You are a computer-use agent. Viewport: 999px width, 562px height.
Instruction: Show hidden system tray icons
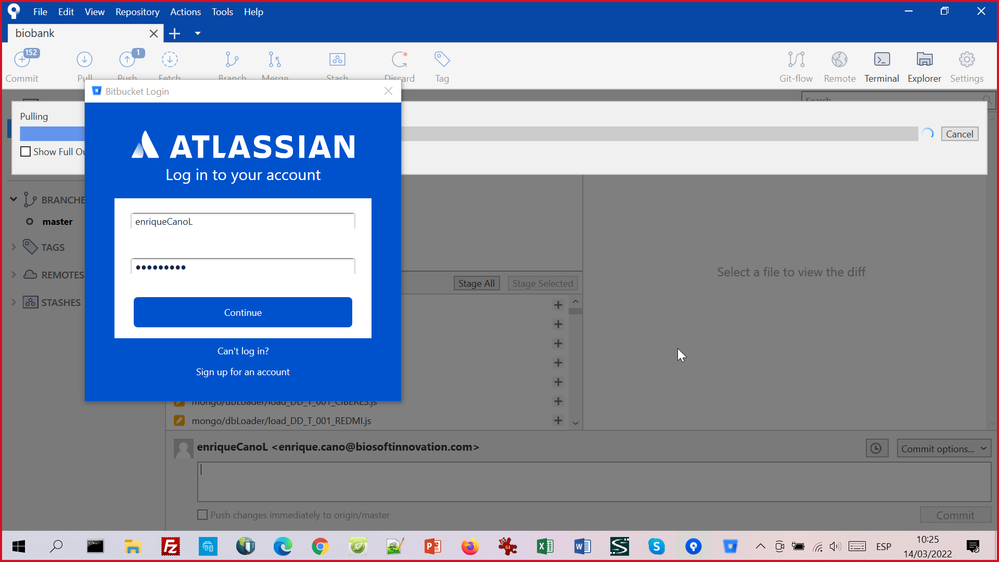pos(760,546)
